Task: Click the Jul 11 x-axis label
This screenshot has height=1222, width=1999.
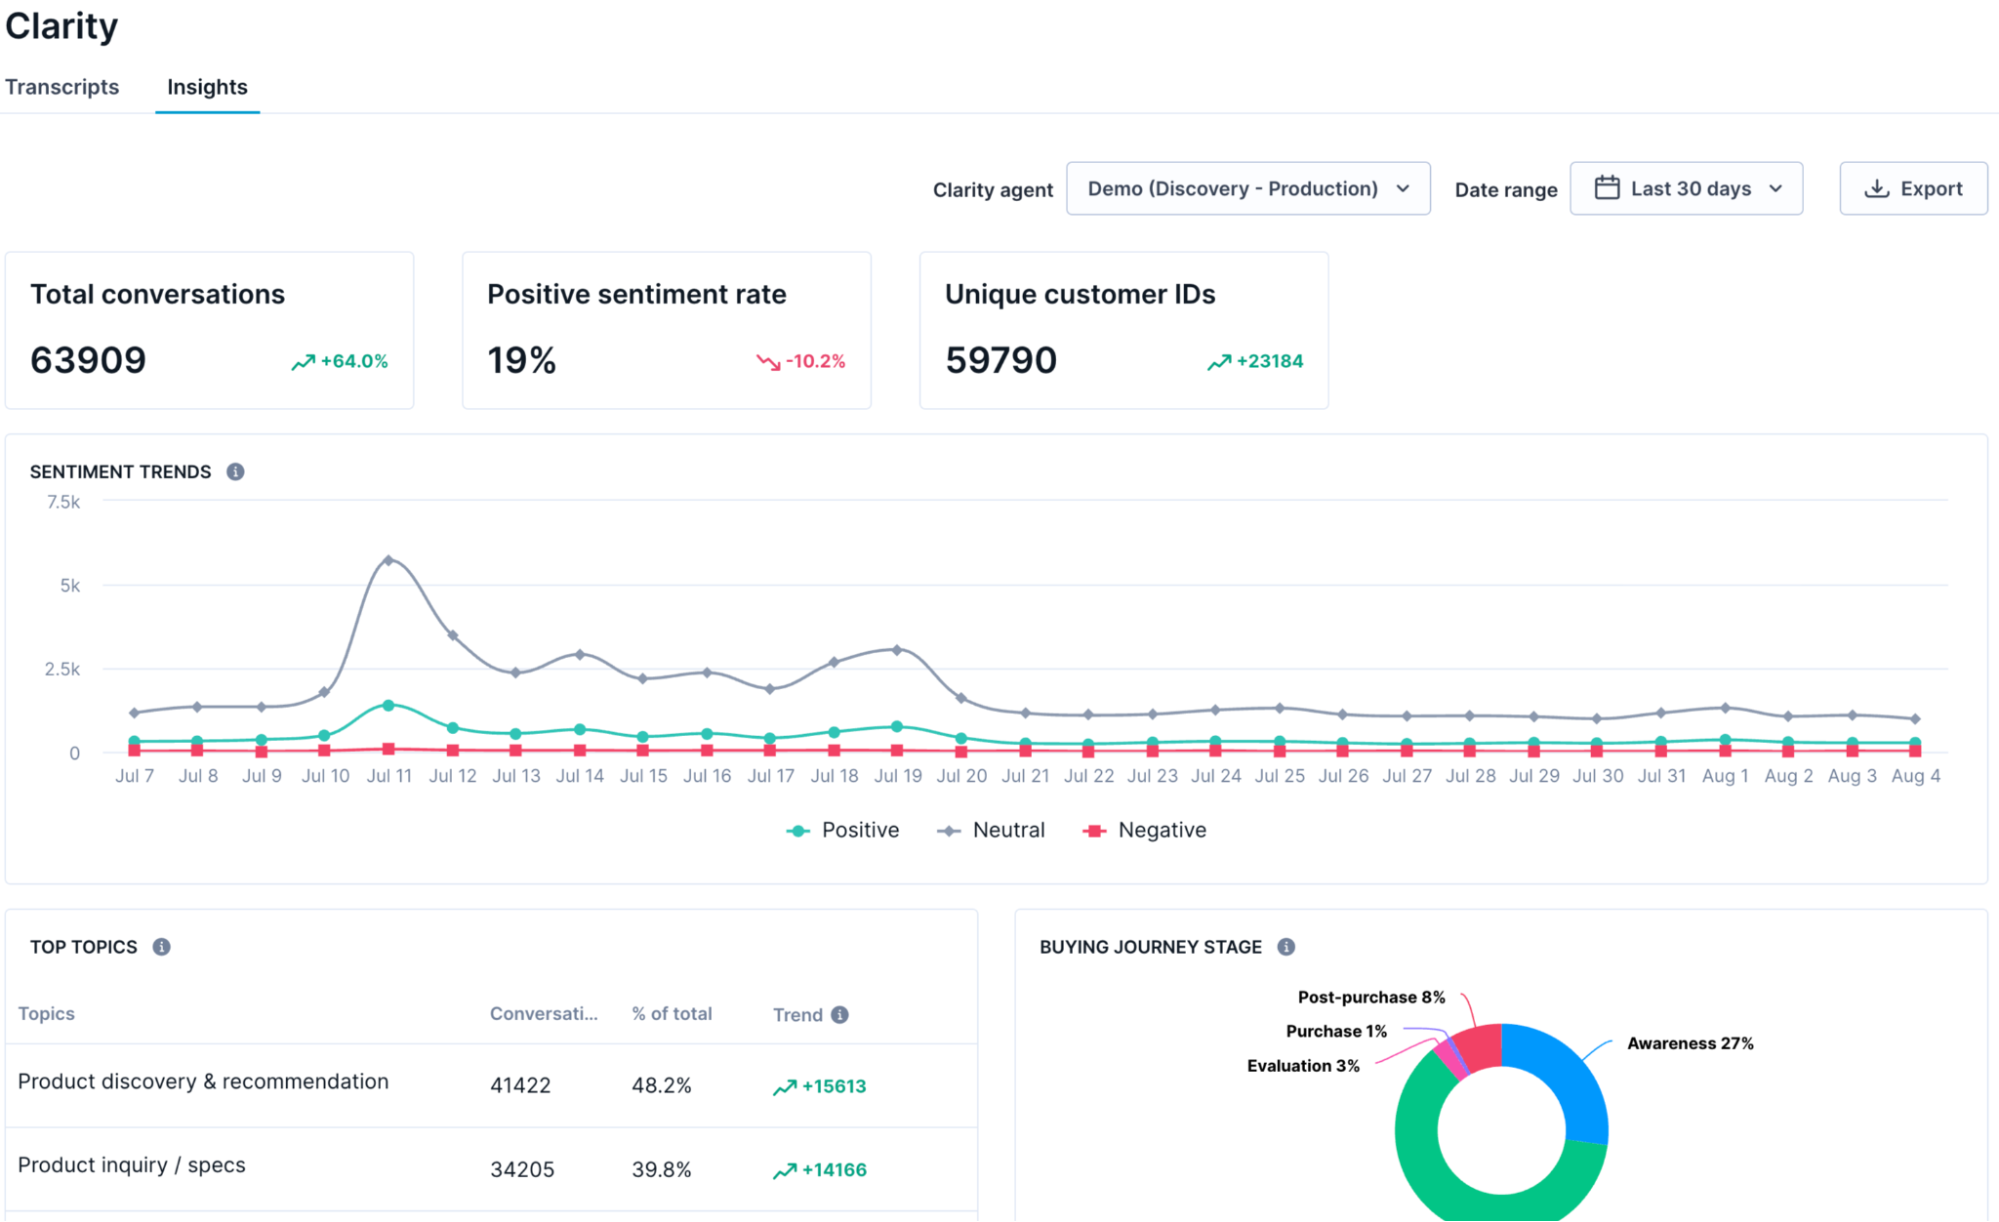Action: [x=389, y=776]
